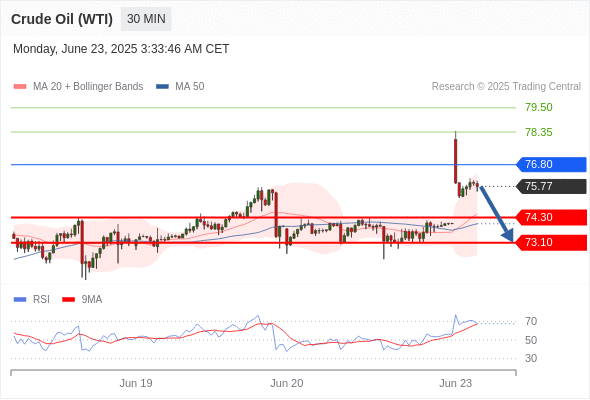Screen dimensions: 590x400
Task: Click the blue 76.80 pivot price tag
Action: [x=551, y=164]
